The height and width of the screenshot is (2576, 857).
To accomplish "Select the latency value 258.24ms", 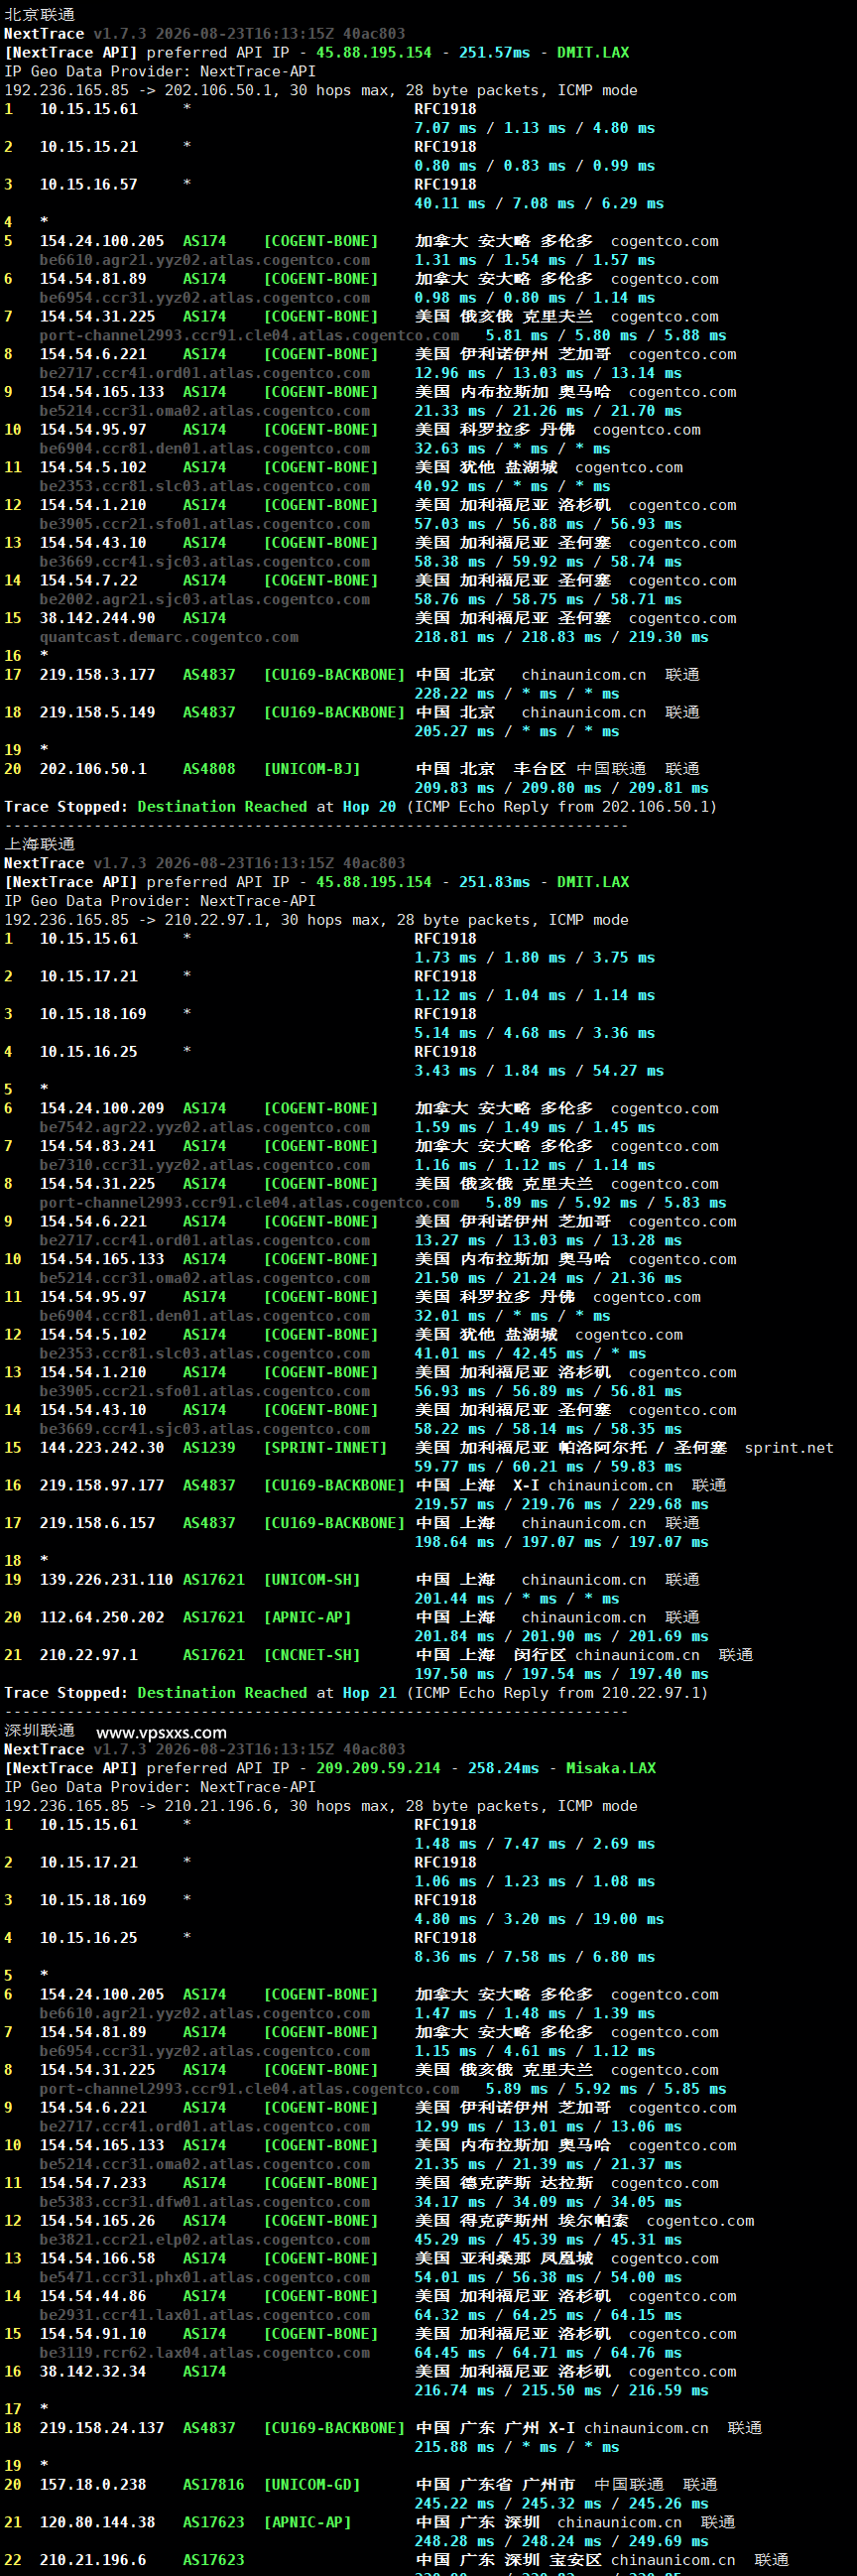I will tap(503, 1768).
